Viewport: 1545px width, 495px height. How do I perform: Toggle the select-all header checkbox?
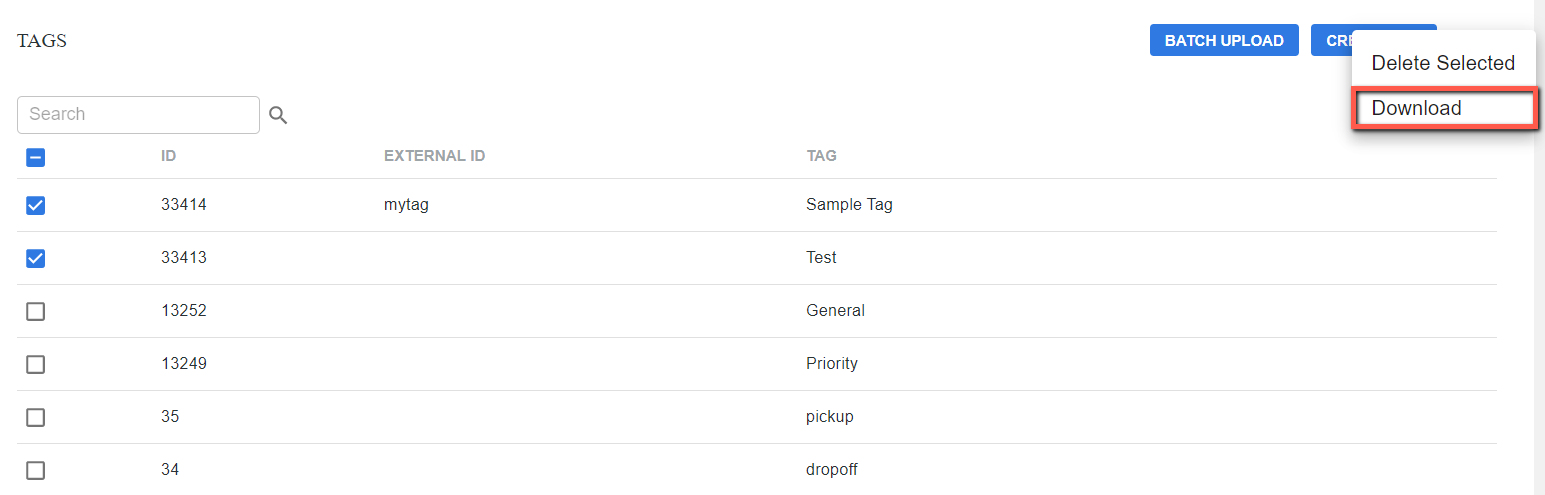tap(35, 157)
